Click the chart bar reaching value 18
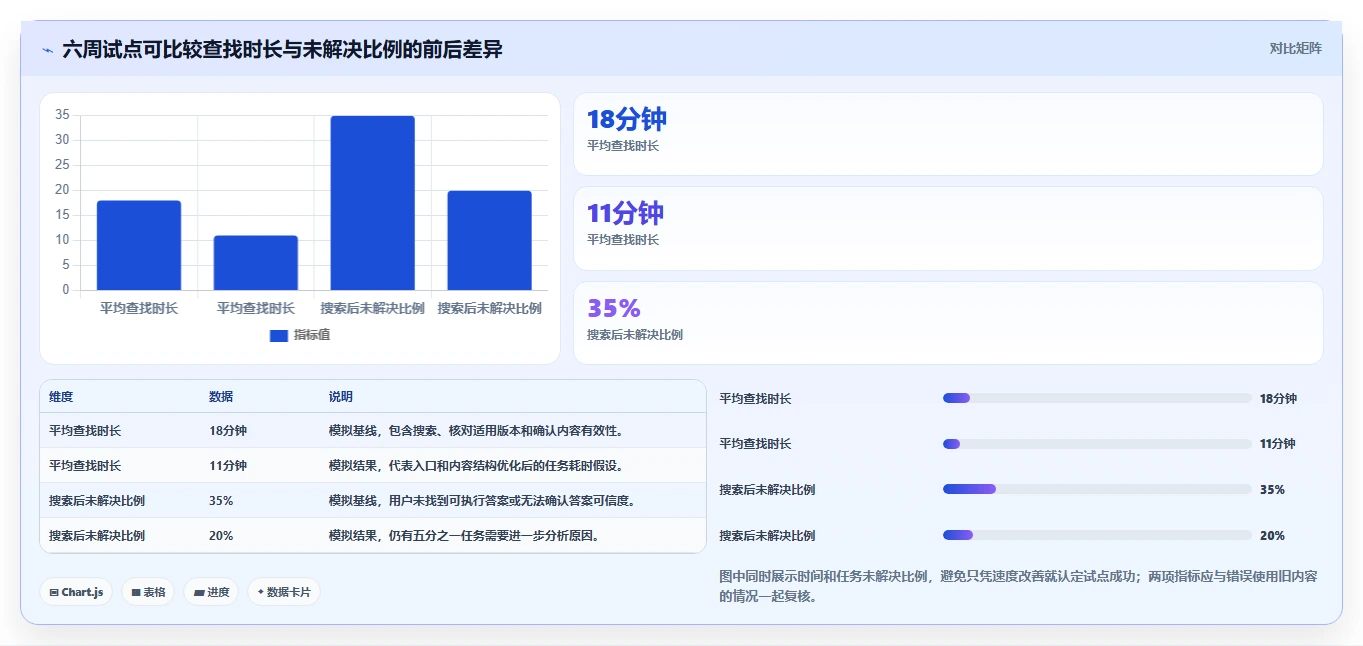Screen dimensions: 1363x646 [x=139, y=246]
